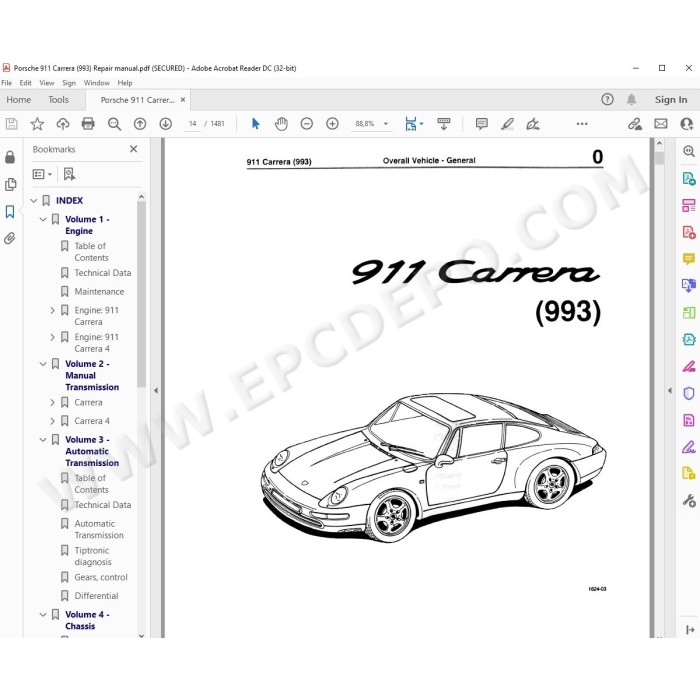Print the document using printer icon
The height and width of the screenshot is (700, 700).
click(88, 124)
